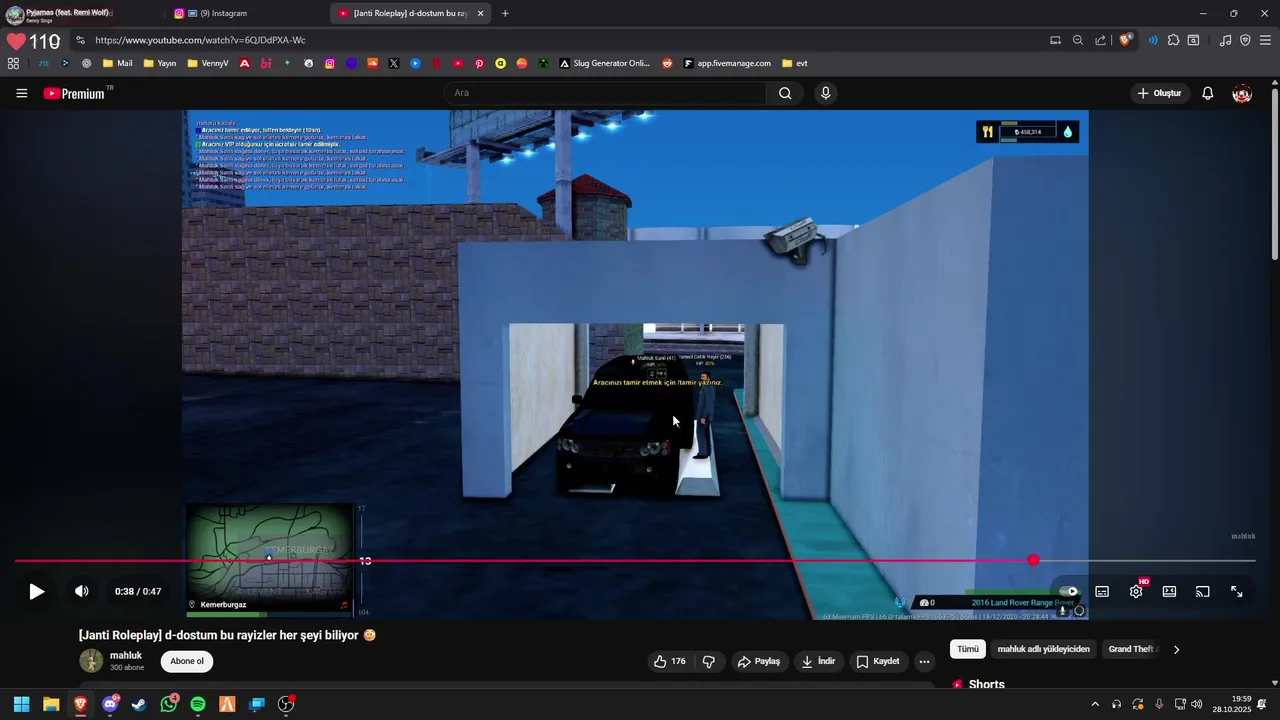Show more filter chips with arrow
Image resolution: width=1280 pixels, height=720 pixels.
[1176, 649]
